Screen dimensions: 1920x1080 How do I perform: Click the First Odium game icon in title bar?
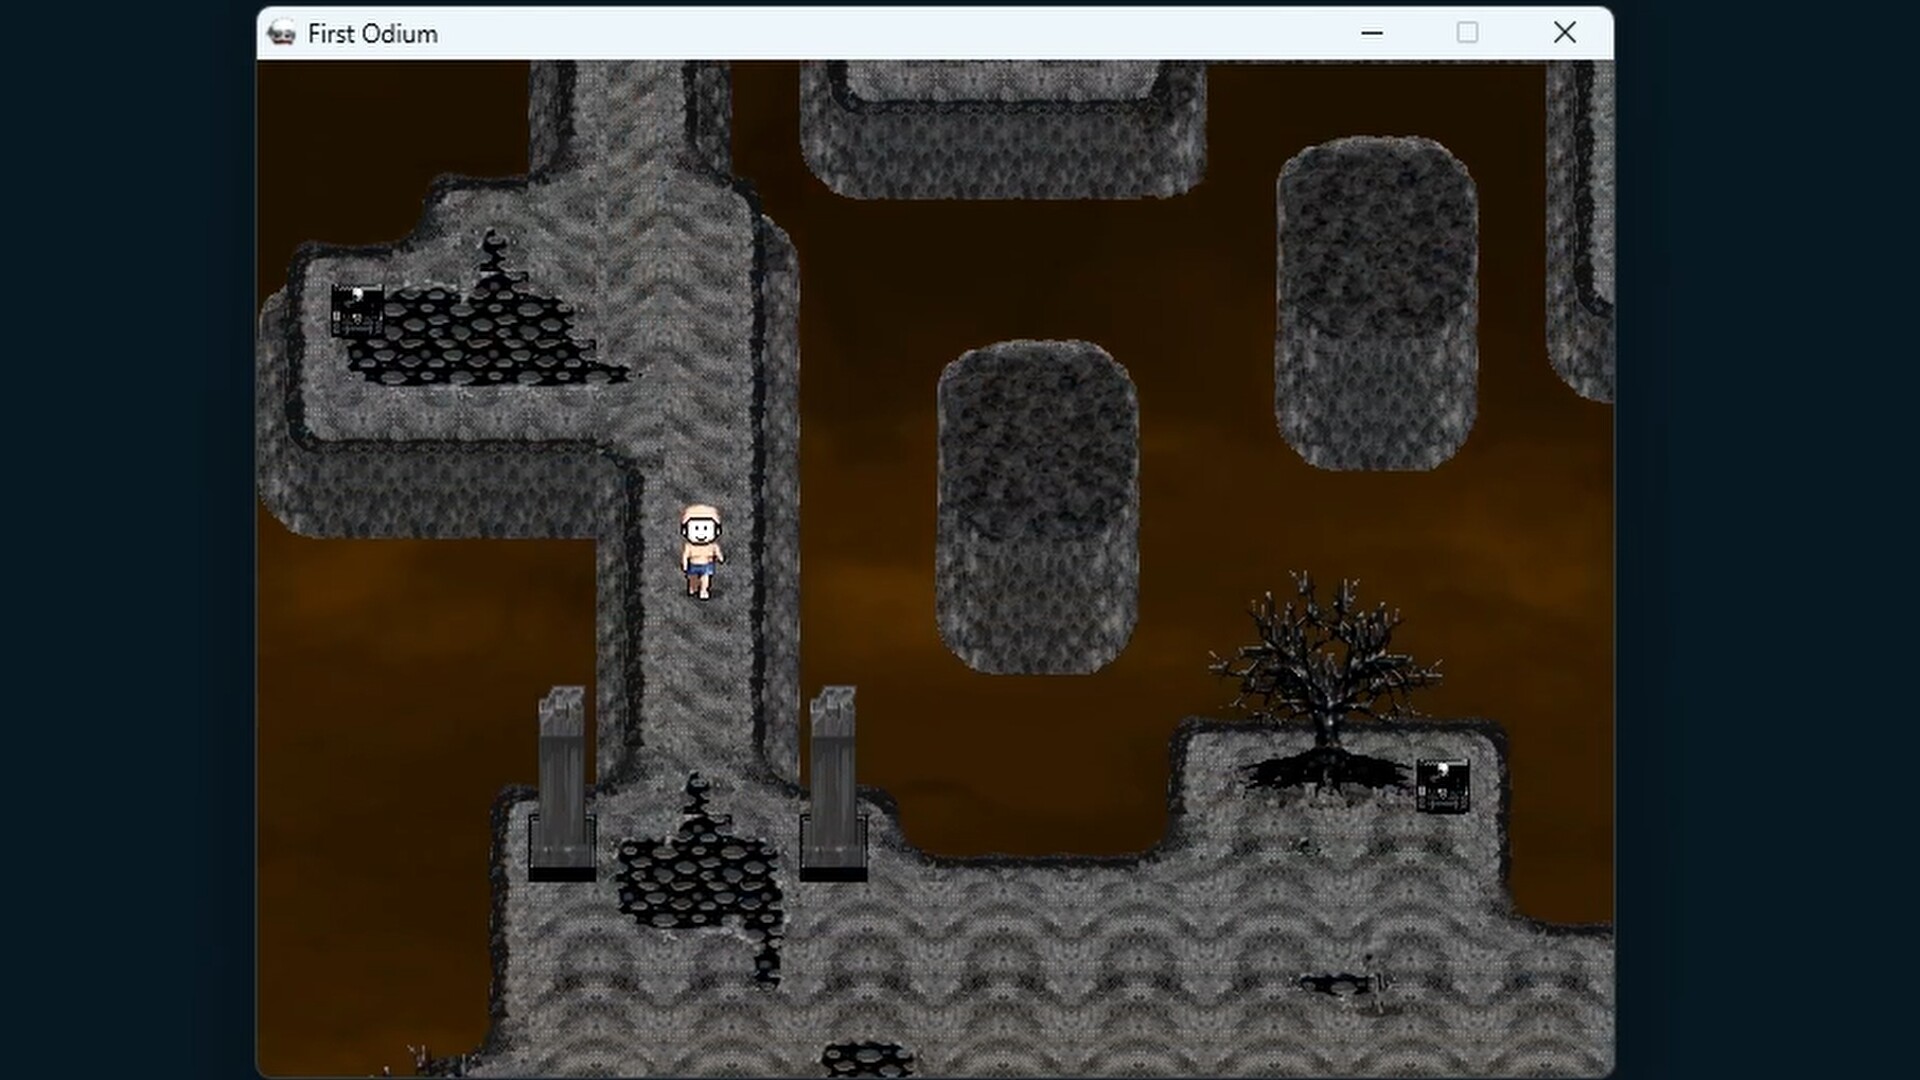pyautogui.click(x=281, y=33)
